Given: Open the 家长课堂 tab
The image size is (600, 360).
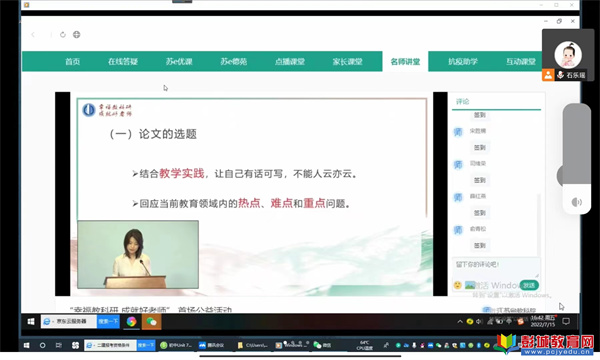Looking at the screenshot, I should (x=347, y=62).
